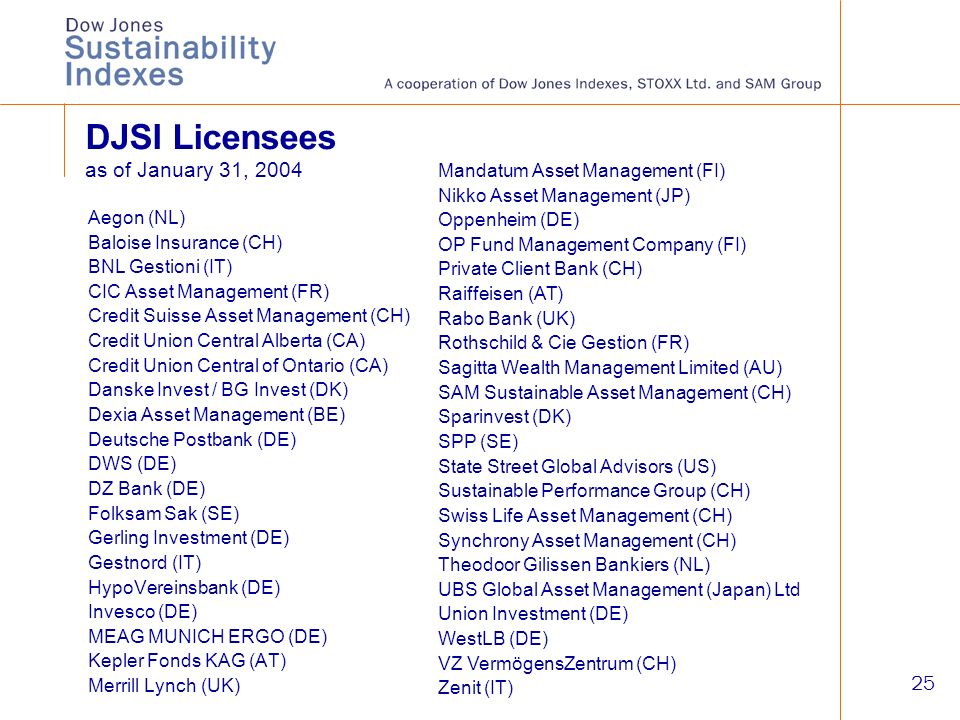Click 'Deutsche Postbank (DE)'
The height and width of the screenshot is (720, 960).
[x=192, y=440]
